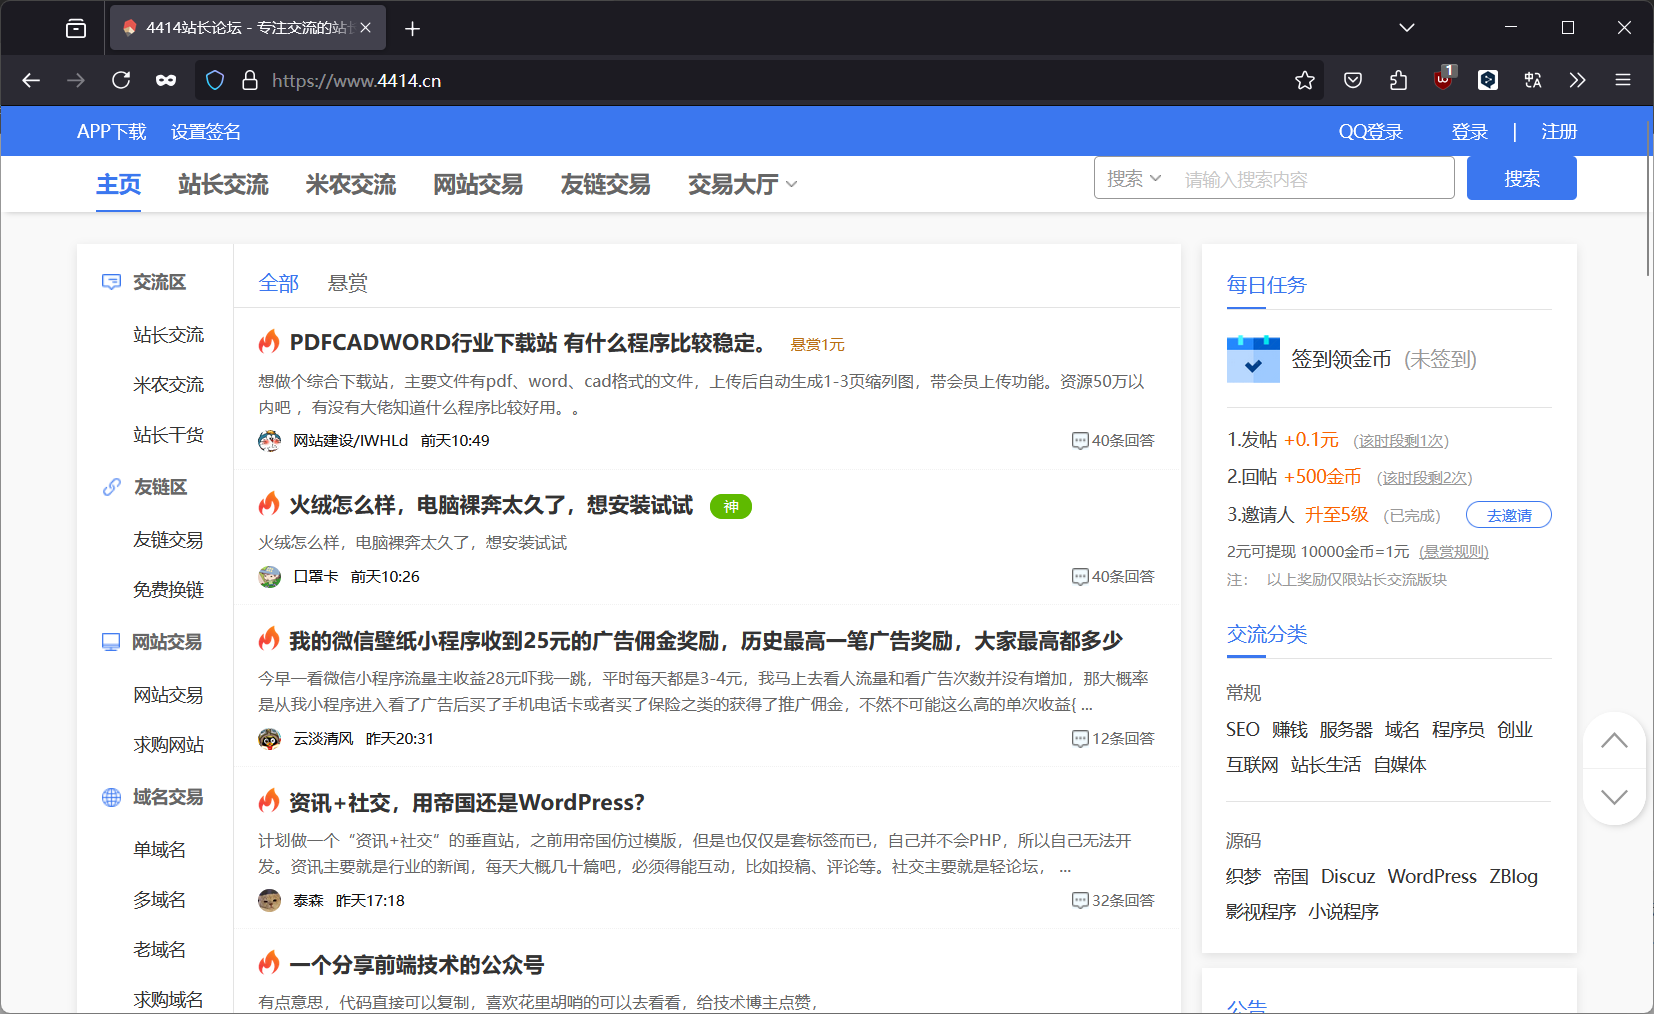Open sidebar item 站长干货

click(168, 435)
